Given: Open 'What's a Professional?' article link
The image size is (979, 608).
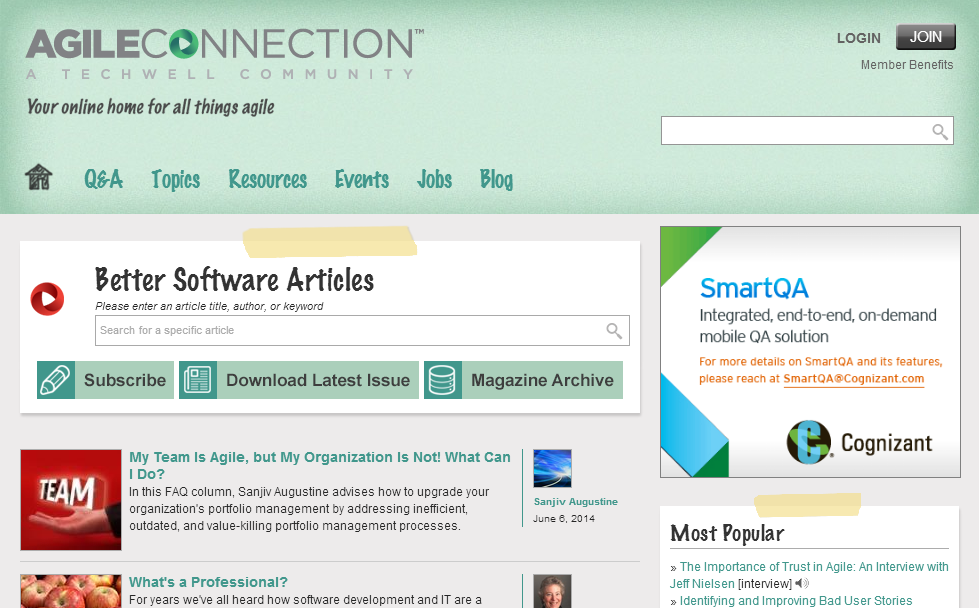Looking at the screenshot, I should click(x=208, y=582).
